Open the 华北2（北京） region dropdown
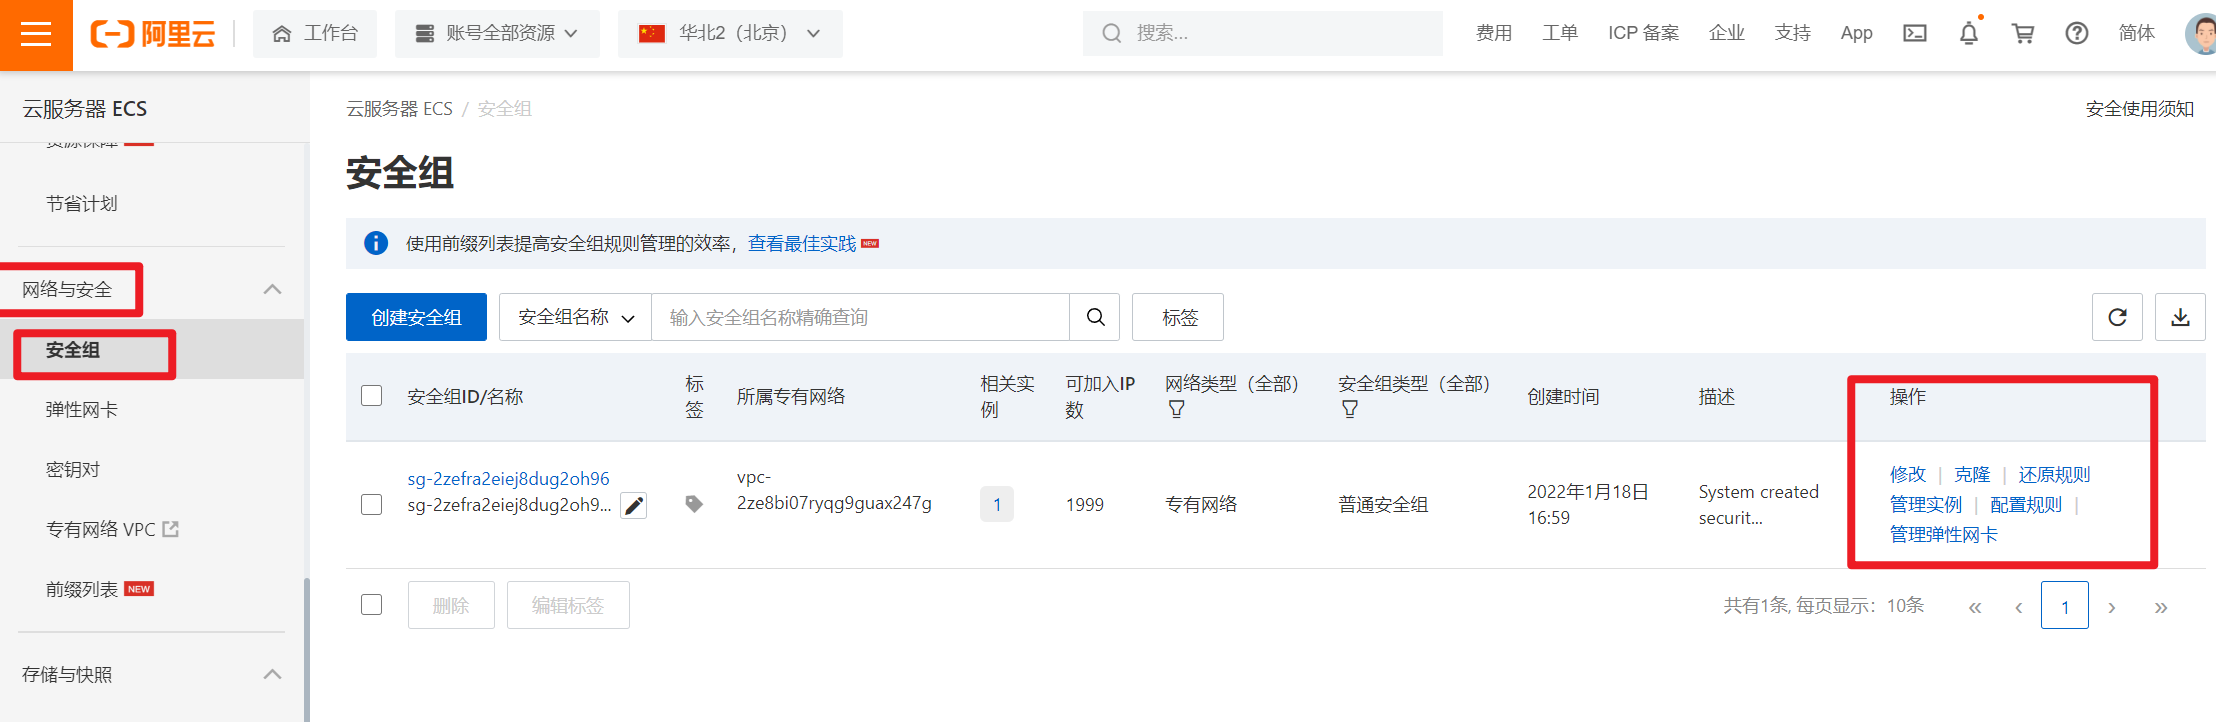 click(x=730, y=34)
